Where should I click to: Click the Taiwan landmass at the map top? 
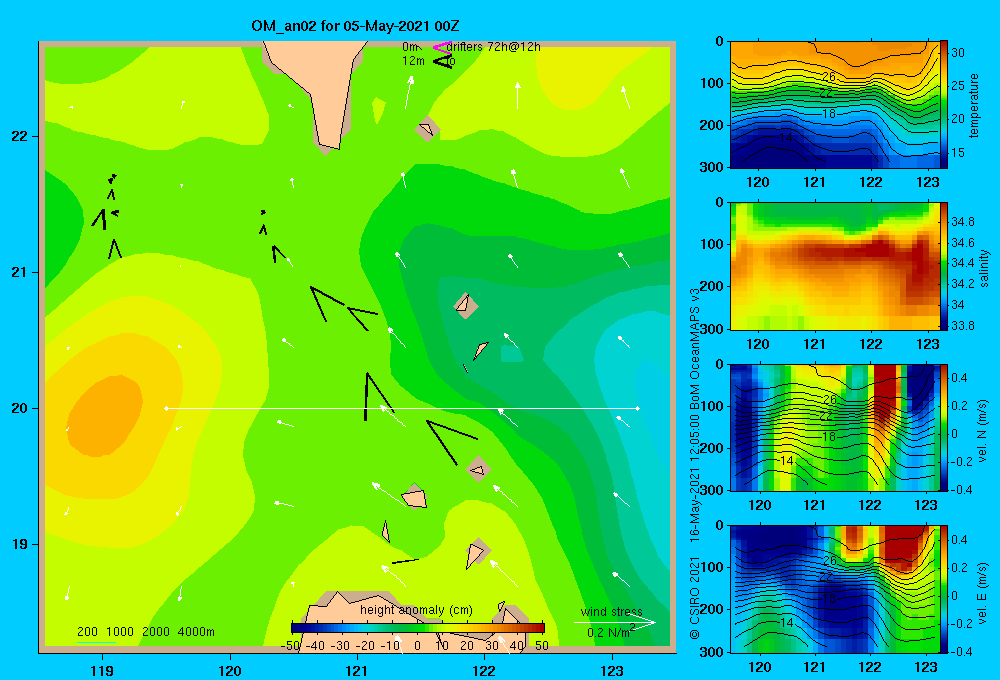tap(322, 89)
